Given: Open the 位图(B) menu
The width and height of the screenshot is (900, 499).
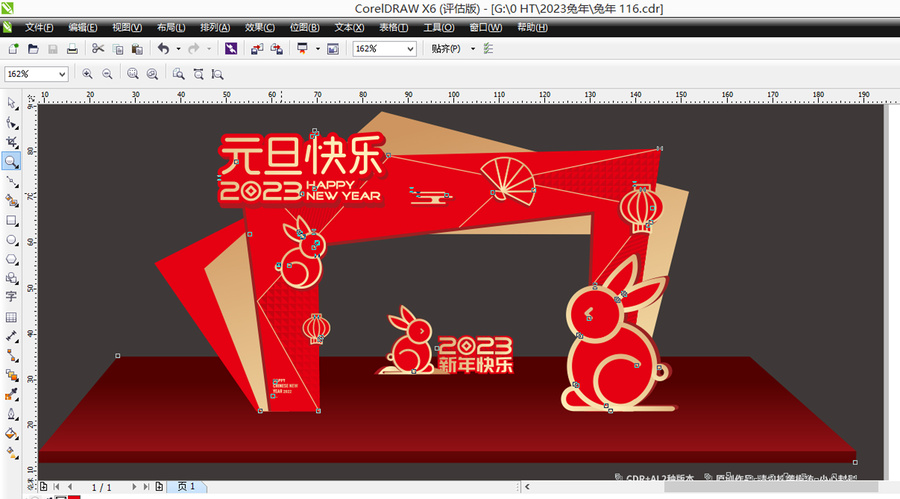Looking at the screenshot, I should pyautogui.click(x=304, y=28).
